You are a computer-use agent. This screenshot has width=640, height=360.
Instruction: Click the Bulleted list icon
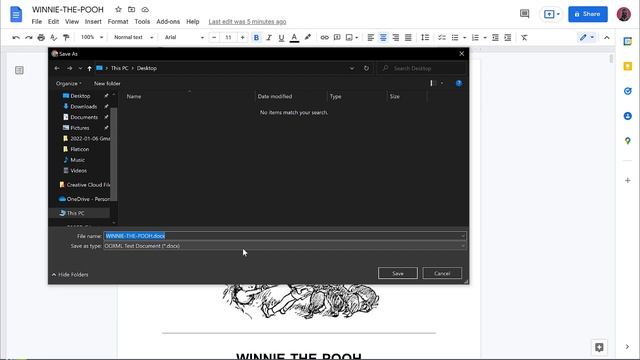tap(455, 38)
